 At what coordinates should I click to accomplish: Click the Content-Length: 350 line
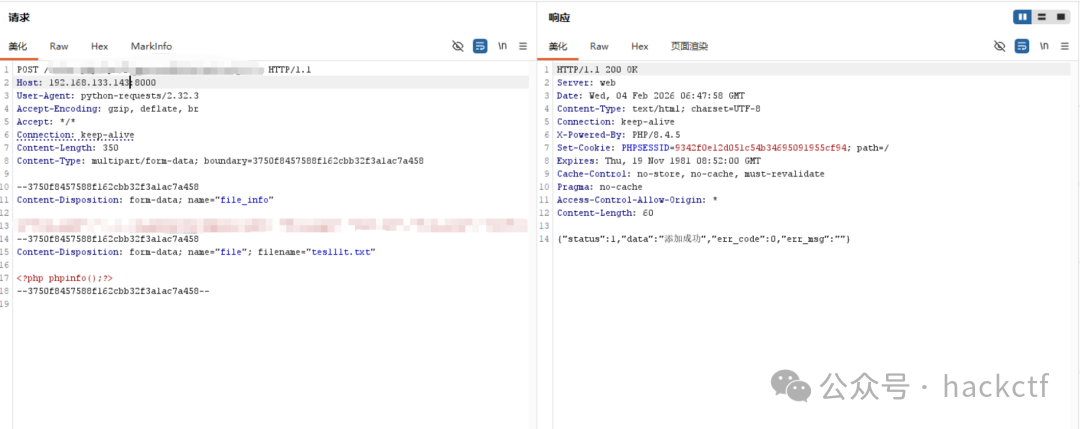(68, 147)
